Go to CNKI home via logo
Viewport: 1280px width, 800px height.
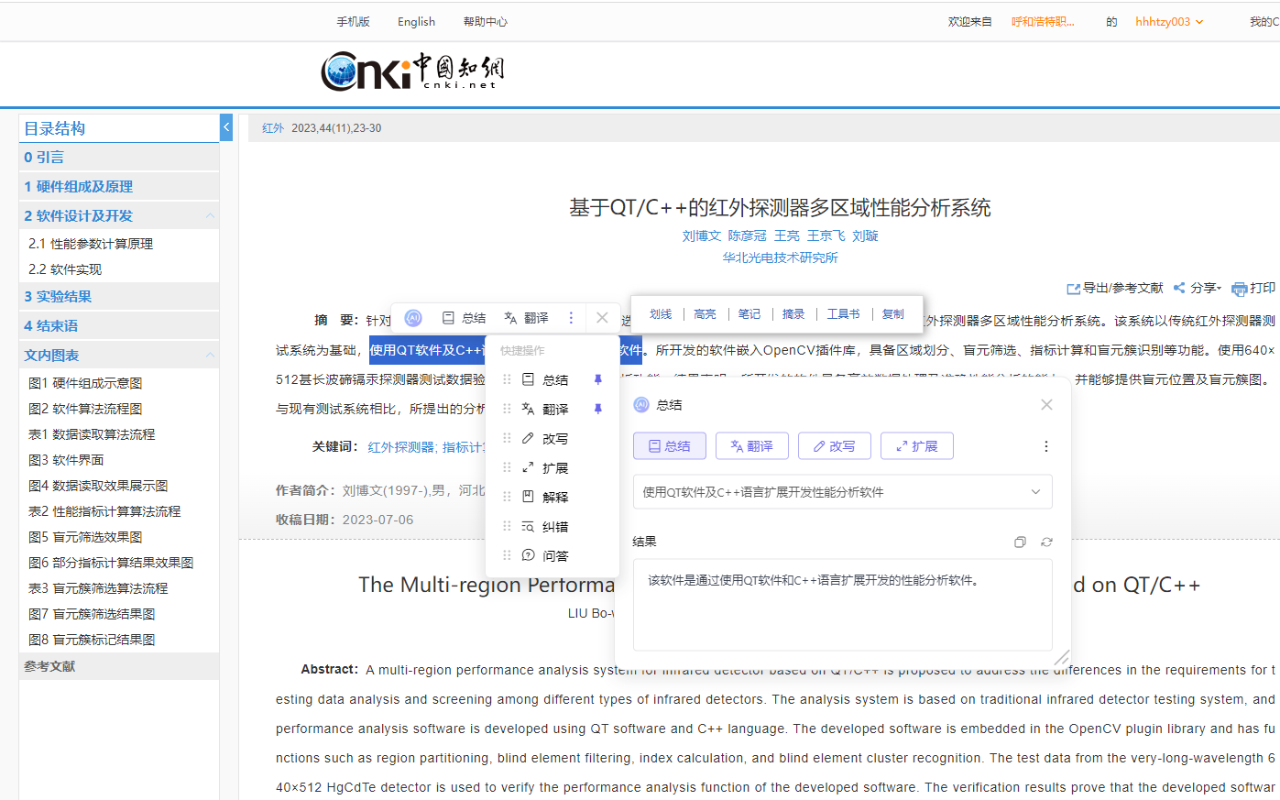click(x=412, y=71)
